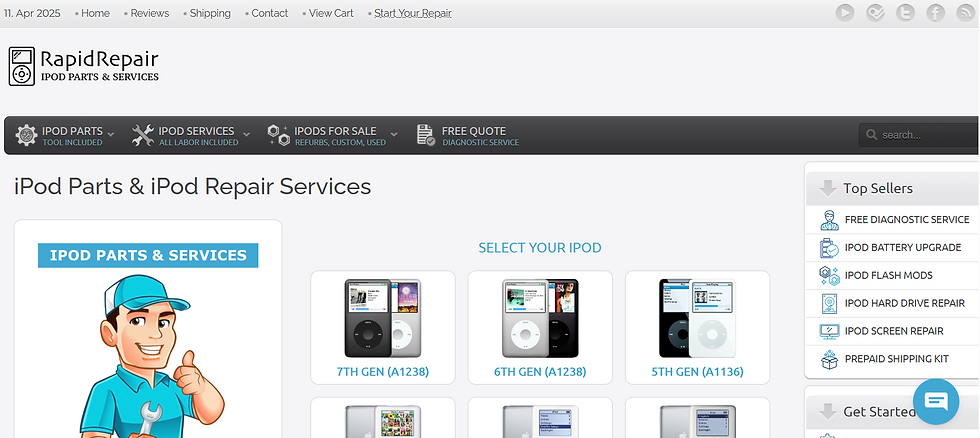
Task: Open the Reviews page
Action: (x=149, y=13)
